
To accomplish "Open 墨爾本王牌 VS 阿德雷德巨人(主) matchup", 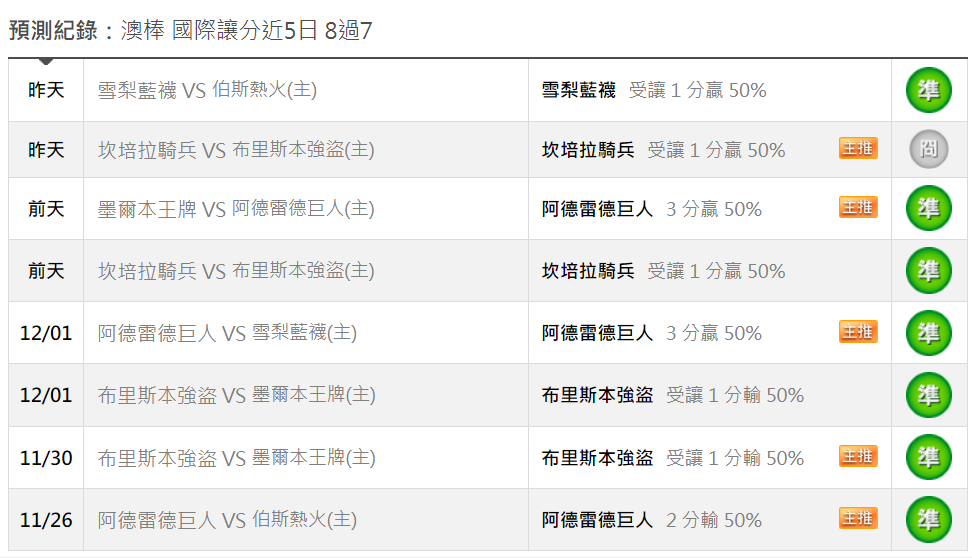I will (236, 209).
